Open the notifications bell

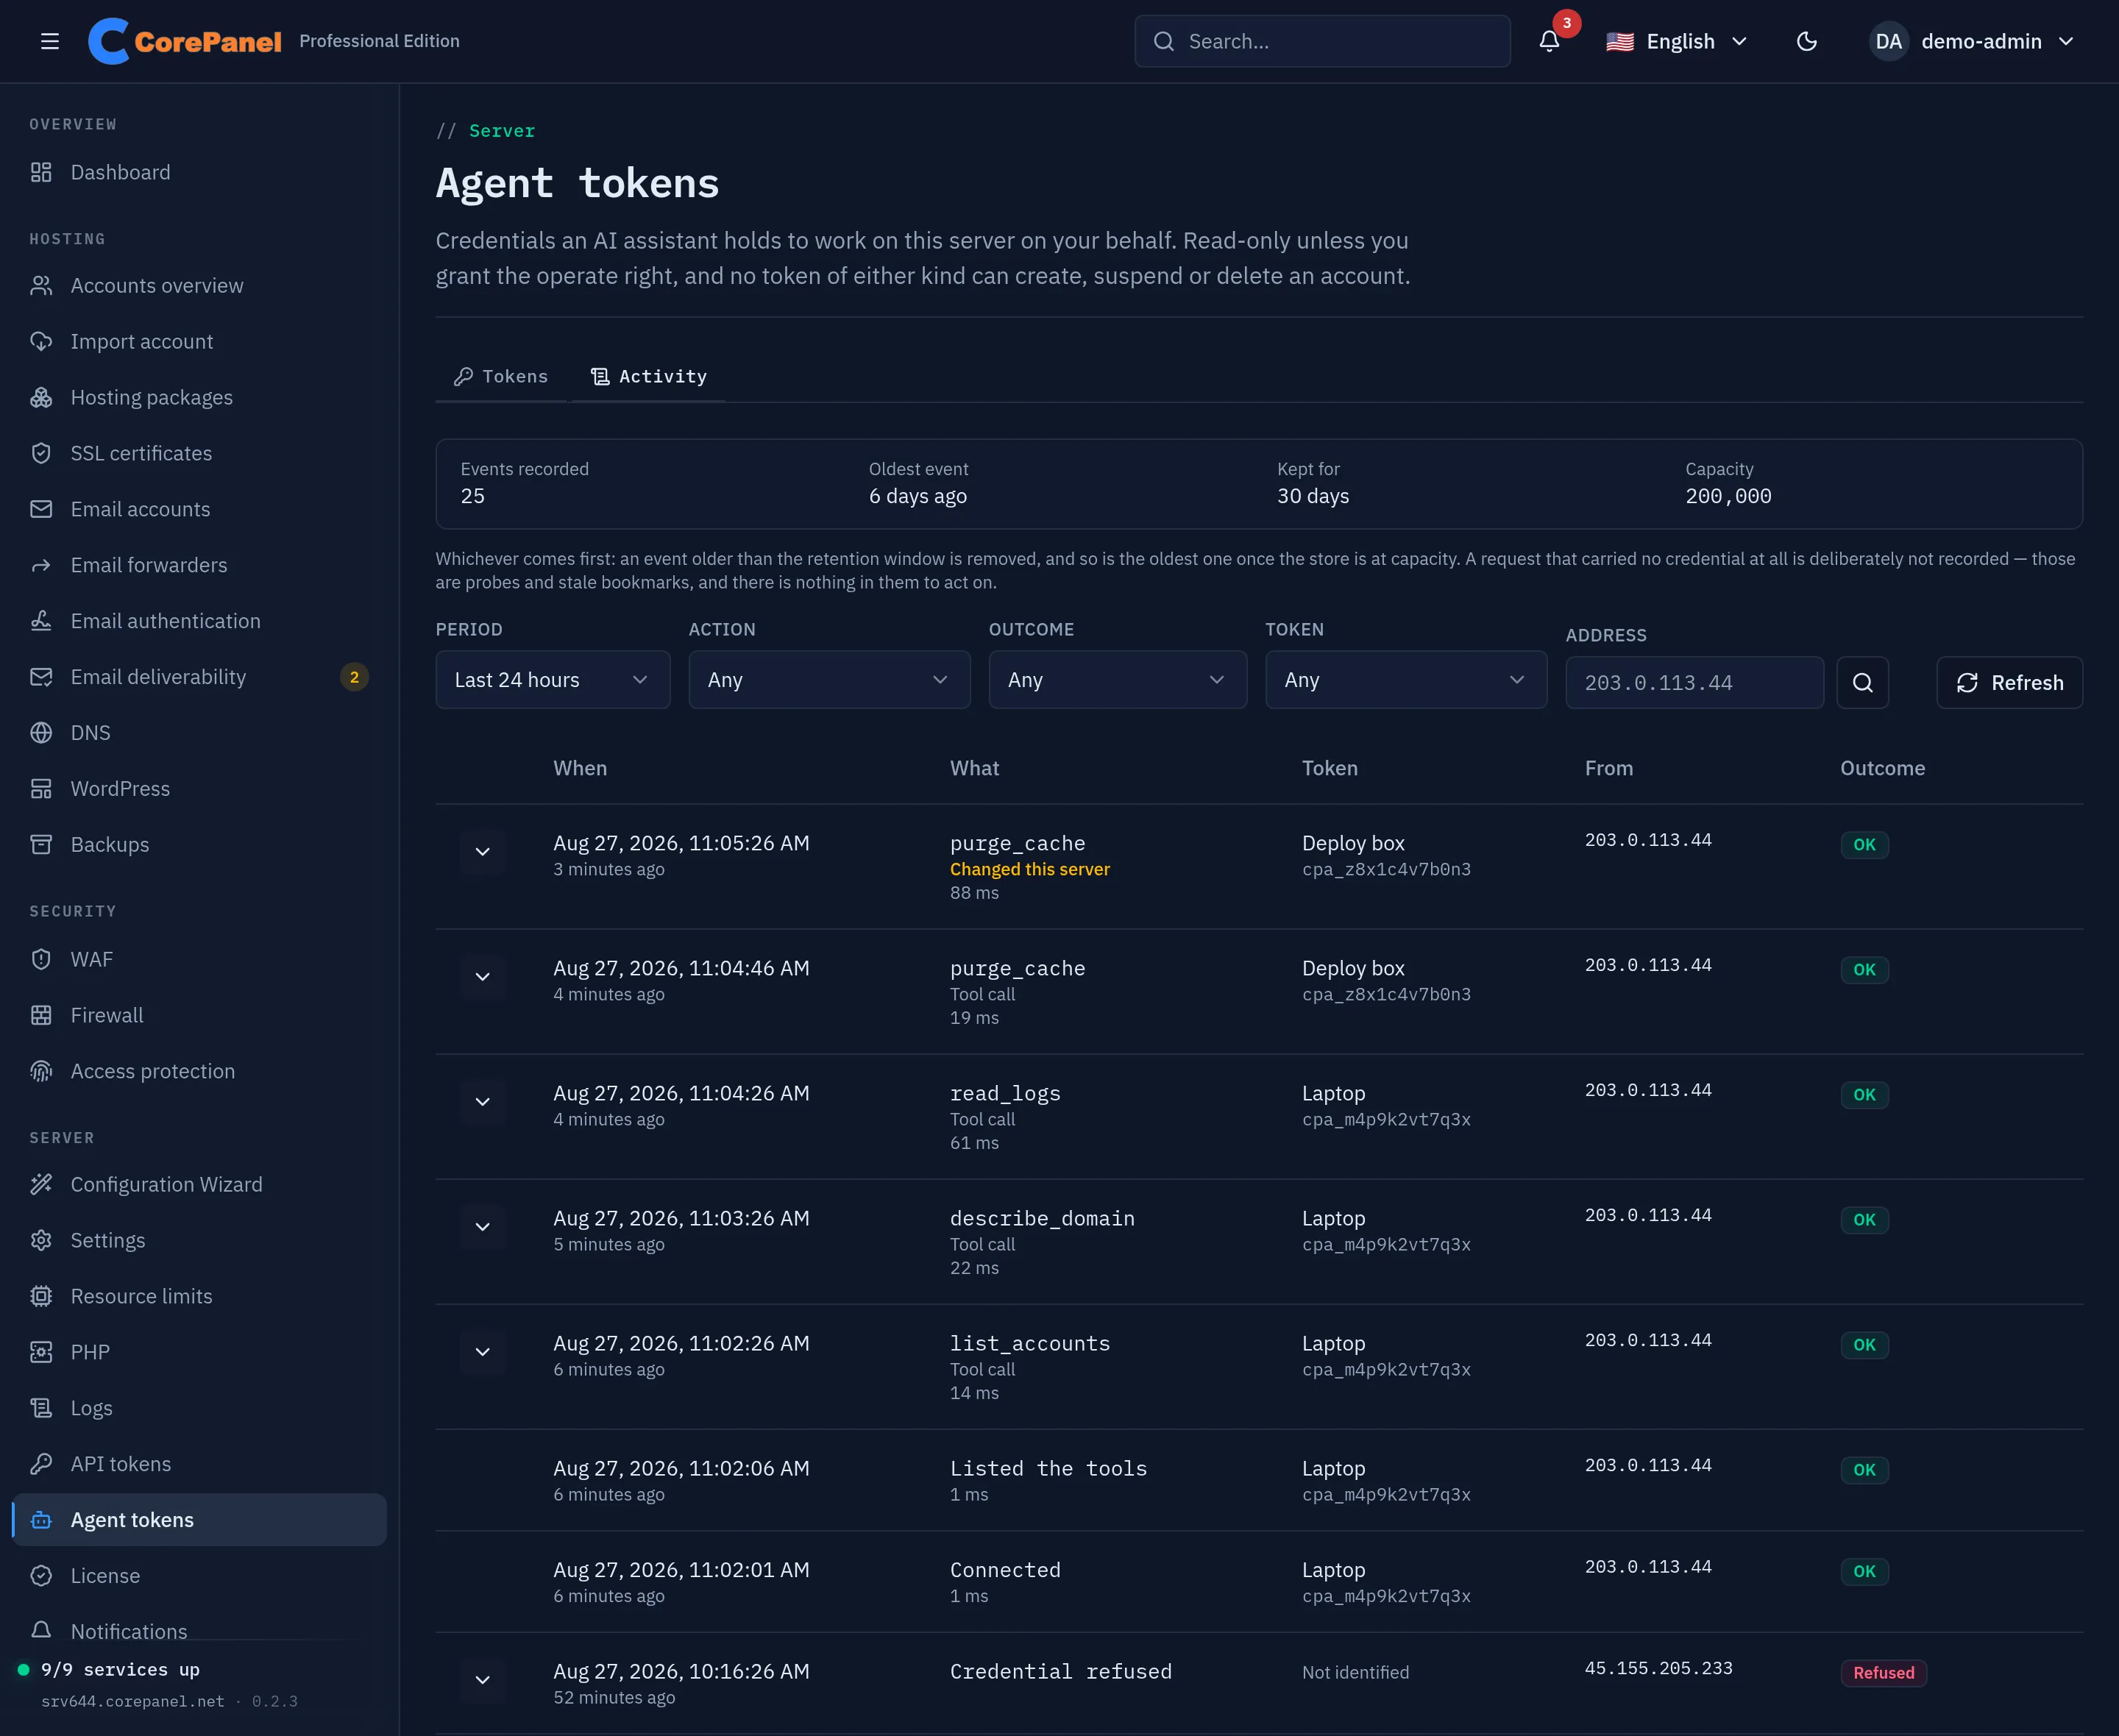[1549, 41]
